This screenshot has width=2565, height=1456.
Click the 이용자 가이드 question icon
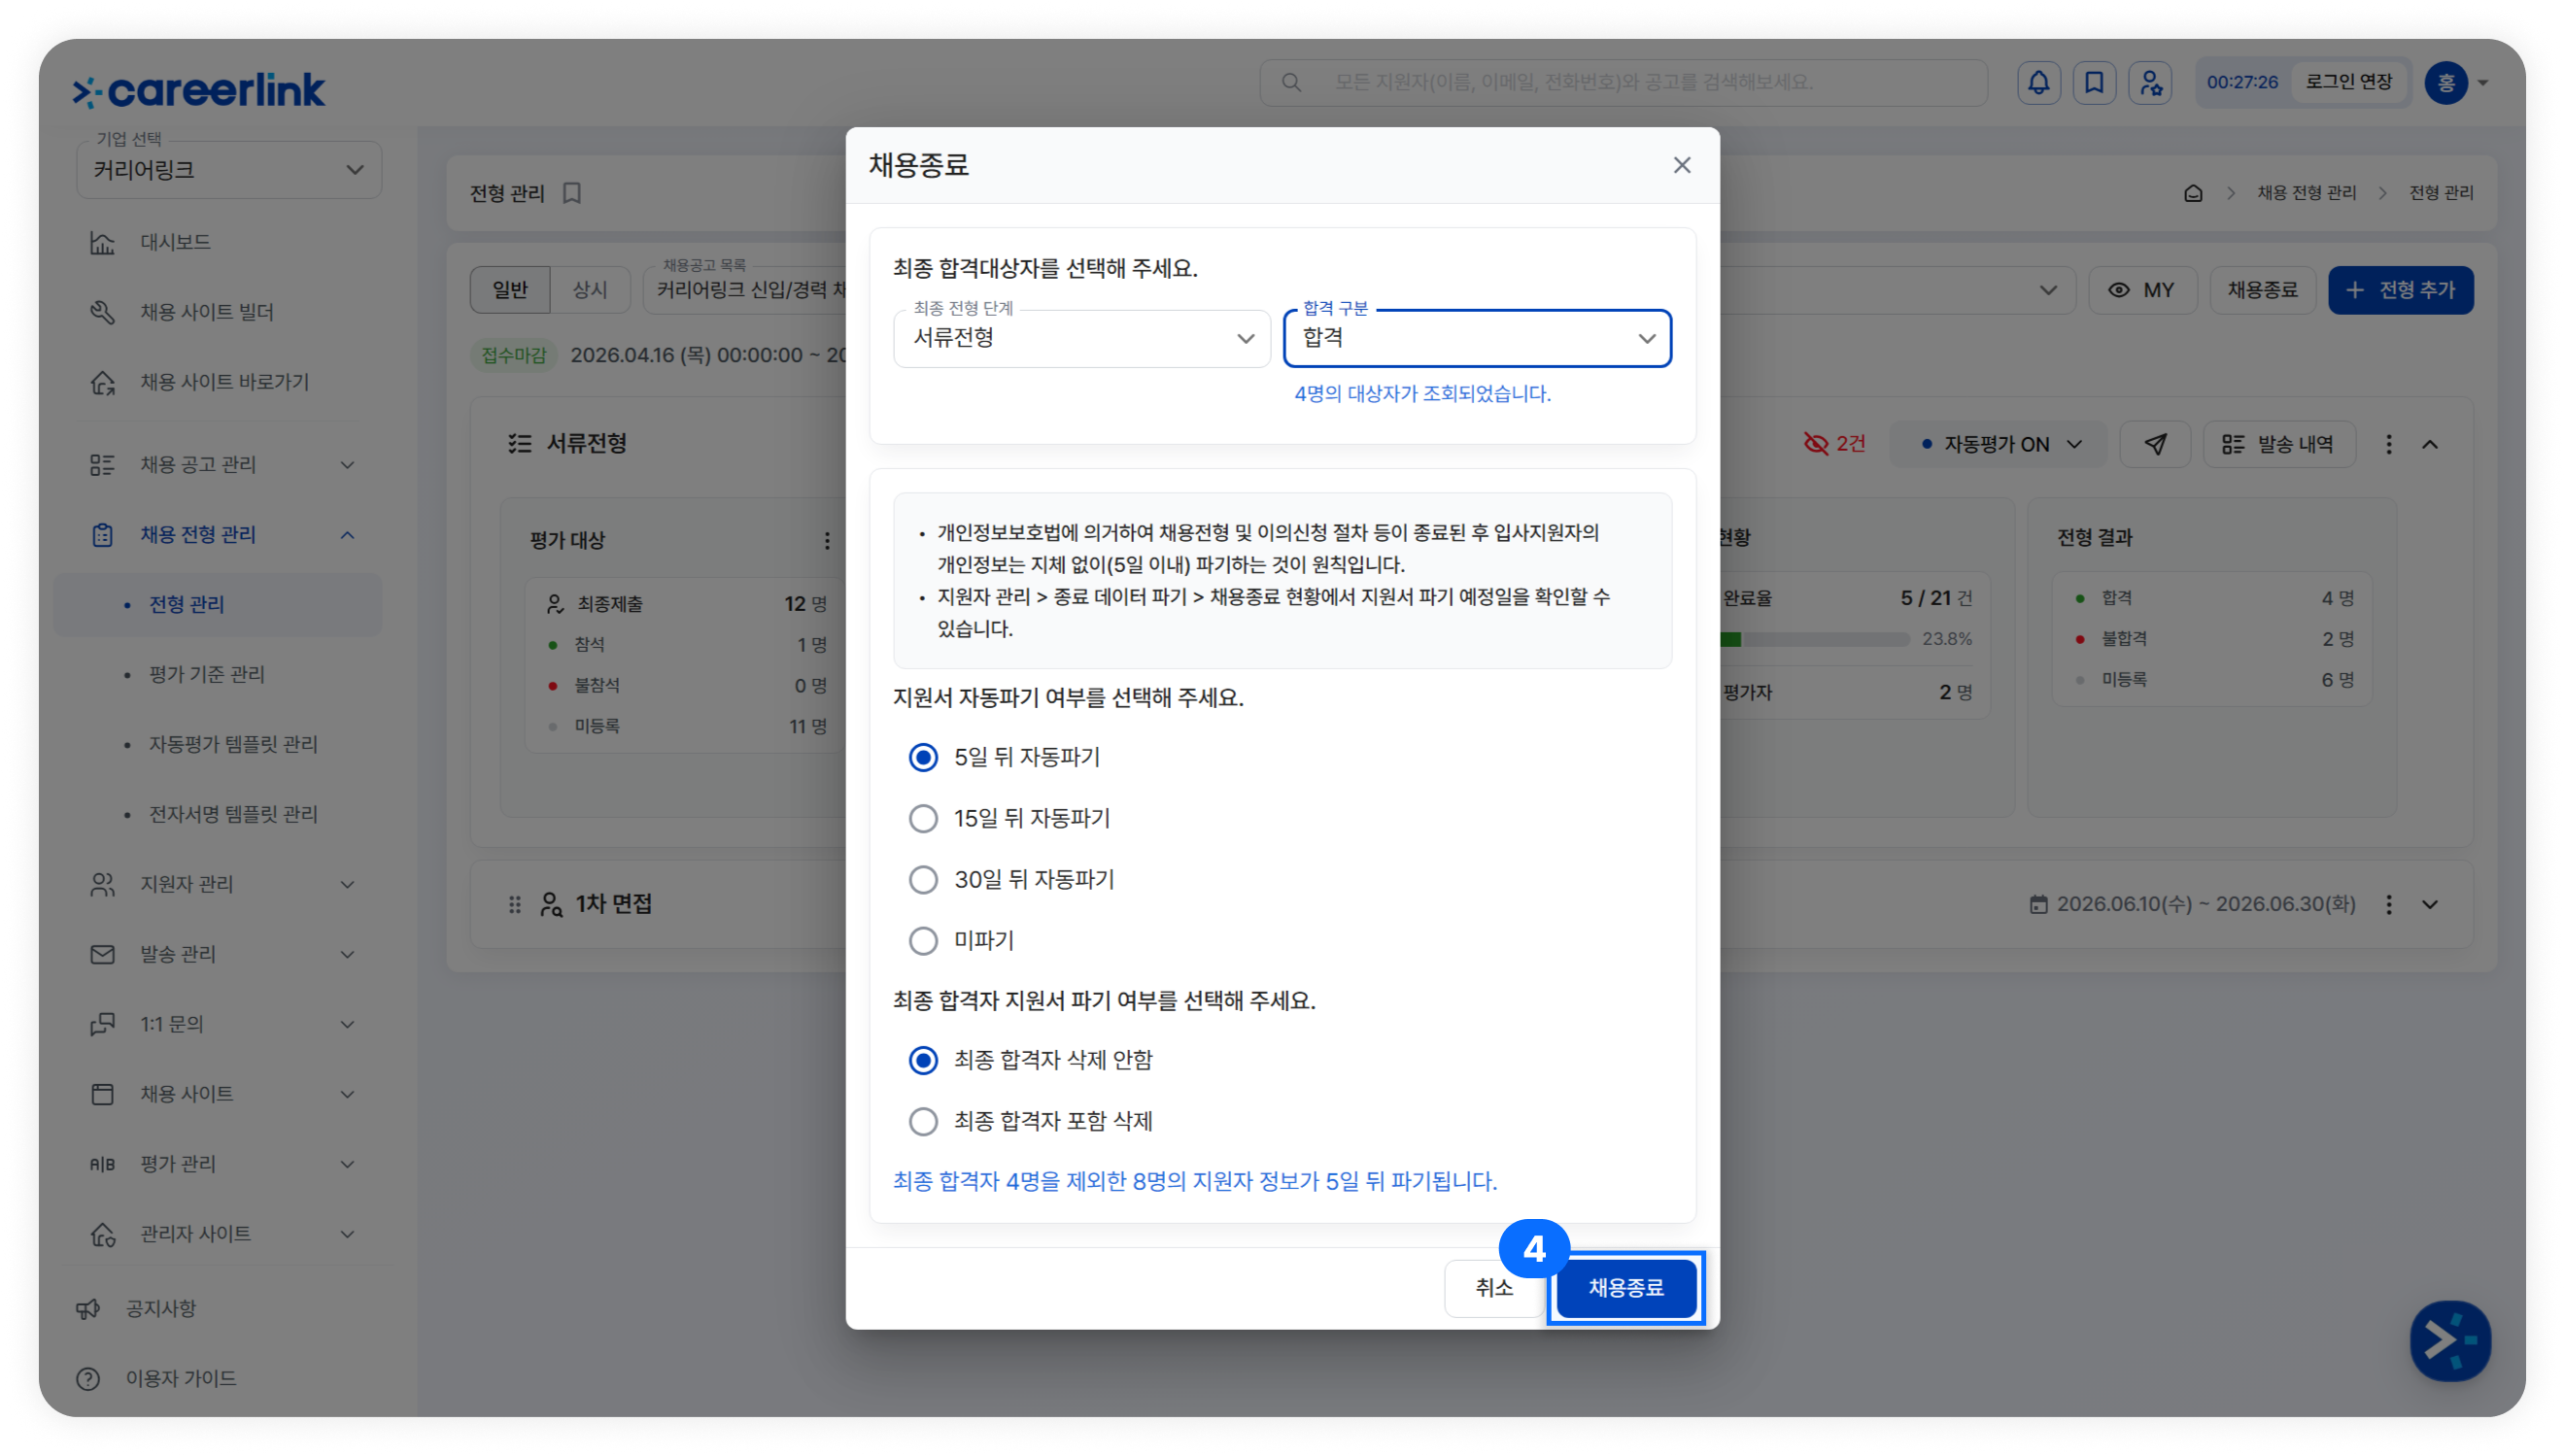click(x=88, y=1379)
